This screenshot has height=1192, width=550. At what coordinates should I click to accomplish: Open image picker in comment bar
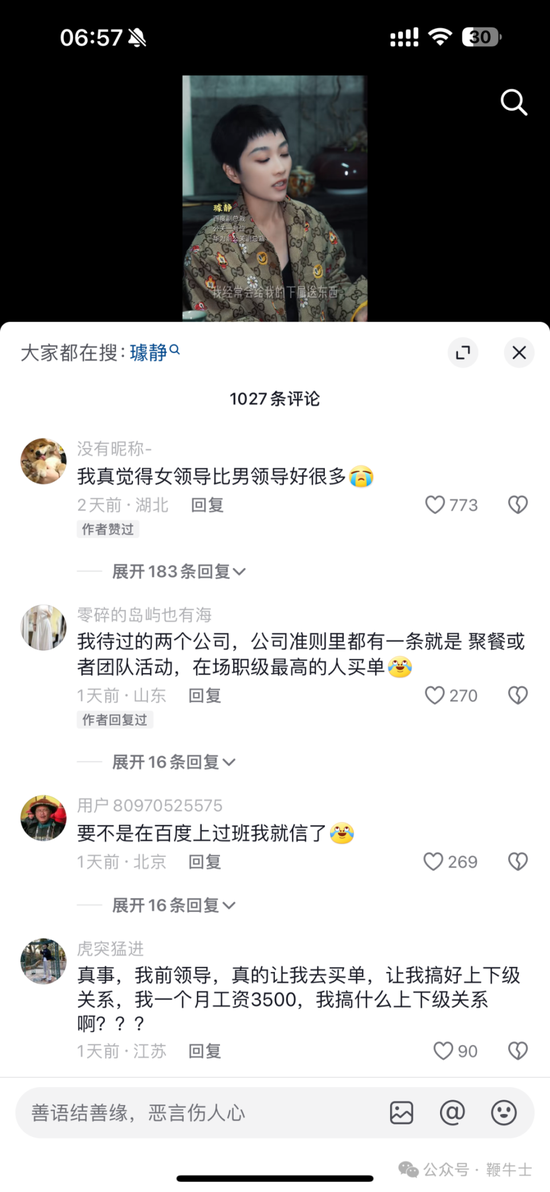pos(402,1113)
